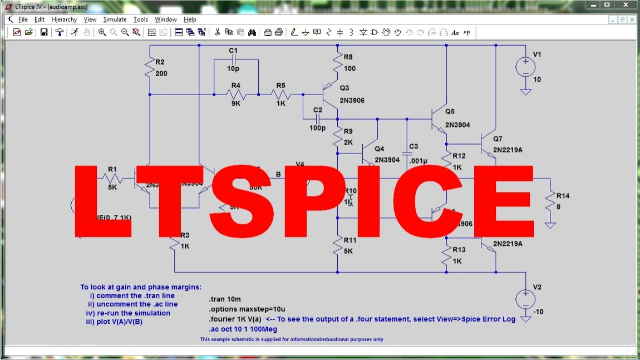
Task: Select the Cut scissors tool
Action: pos(217,32)
